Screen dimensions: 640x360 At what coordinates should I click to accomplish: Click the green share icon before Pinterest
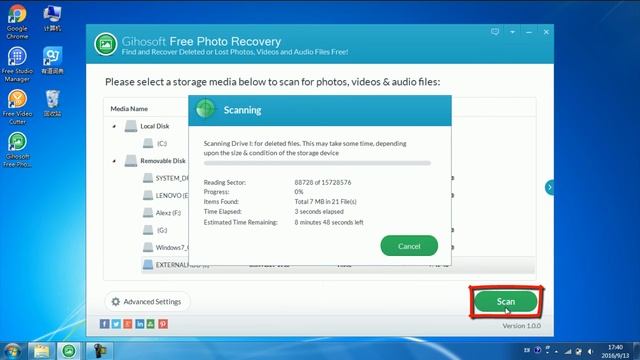[151, 324]
